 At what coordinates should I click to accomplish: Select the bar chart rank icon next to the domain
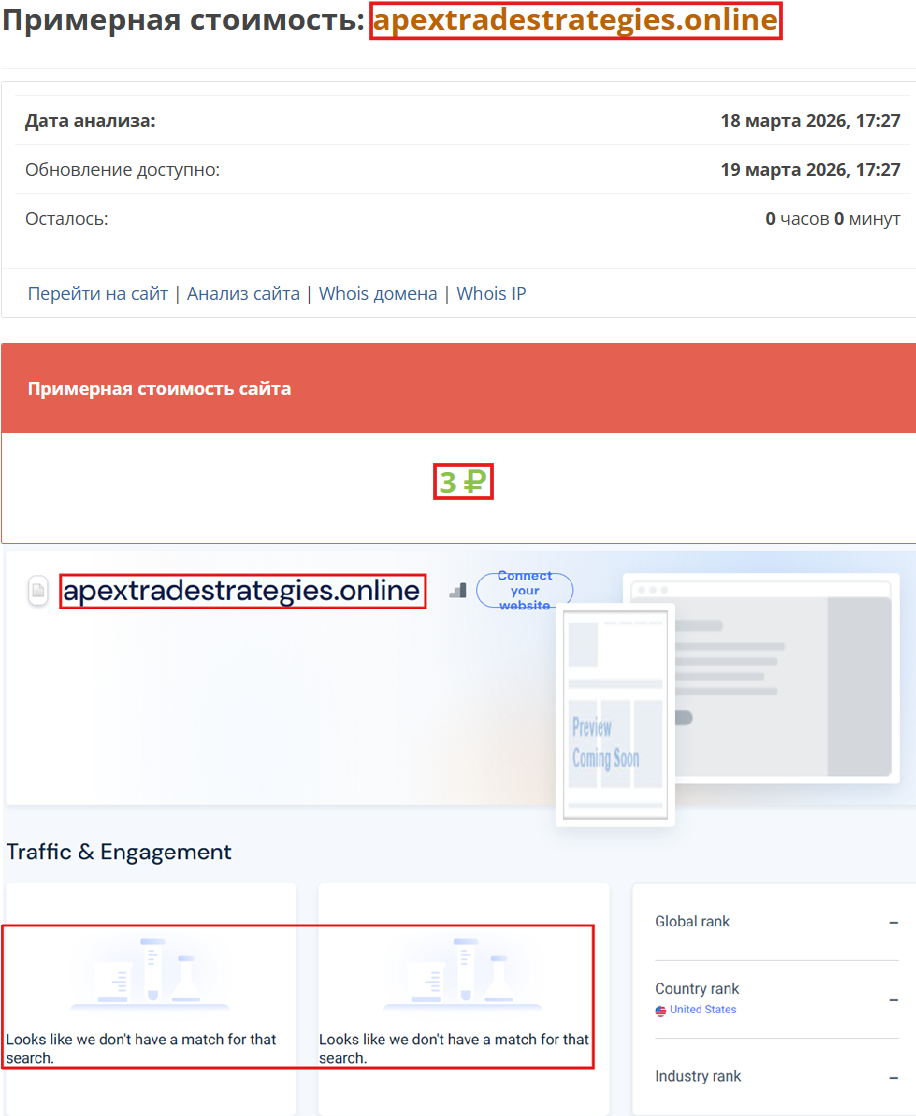(x=458, y=591)
